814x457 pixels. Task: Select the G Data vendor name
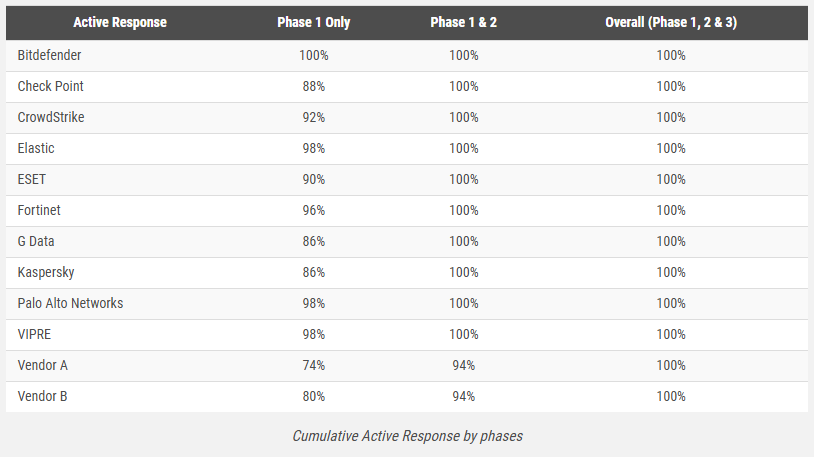click(x=38, y=241)
